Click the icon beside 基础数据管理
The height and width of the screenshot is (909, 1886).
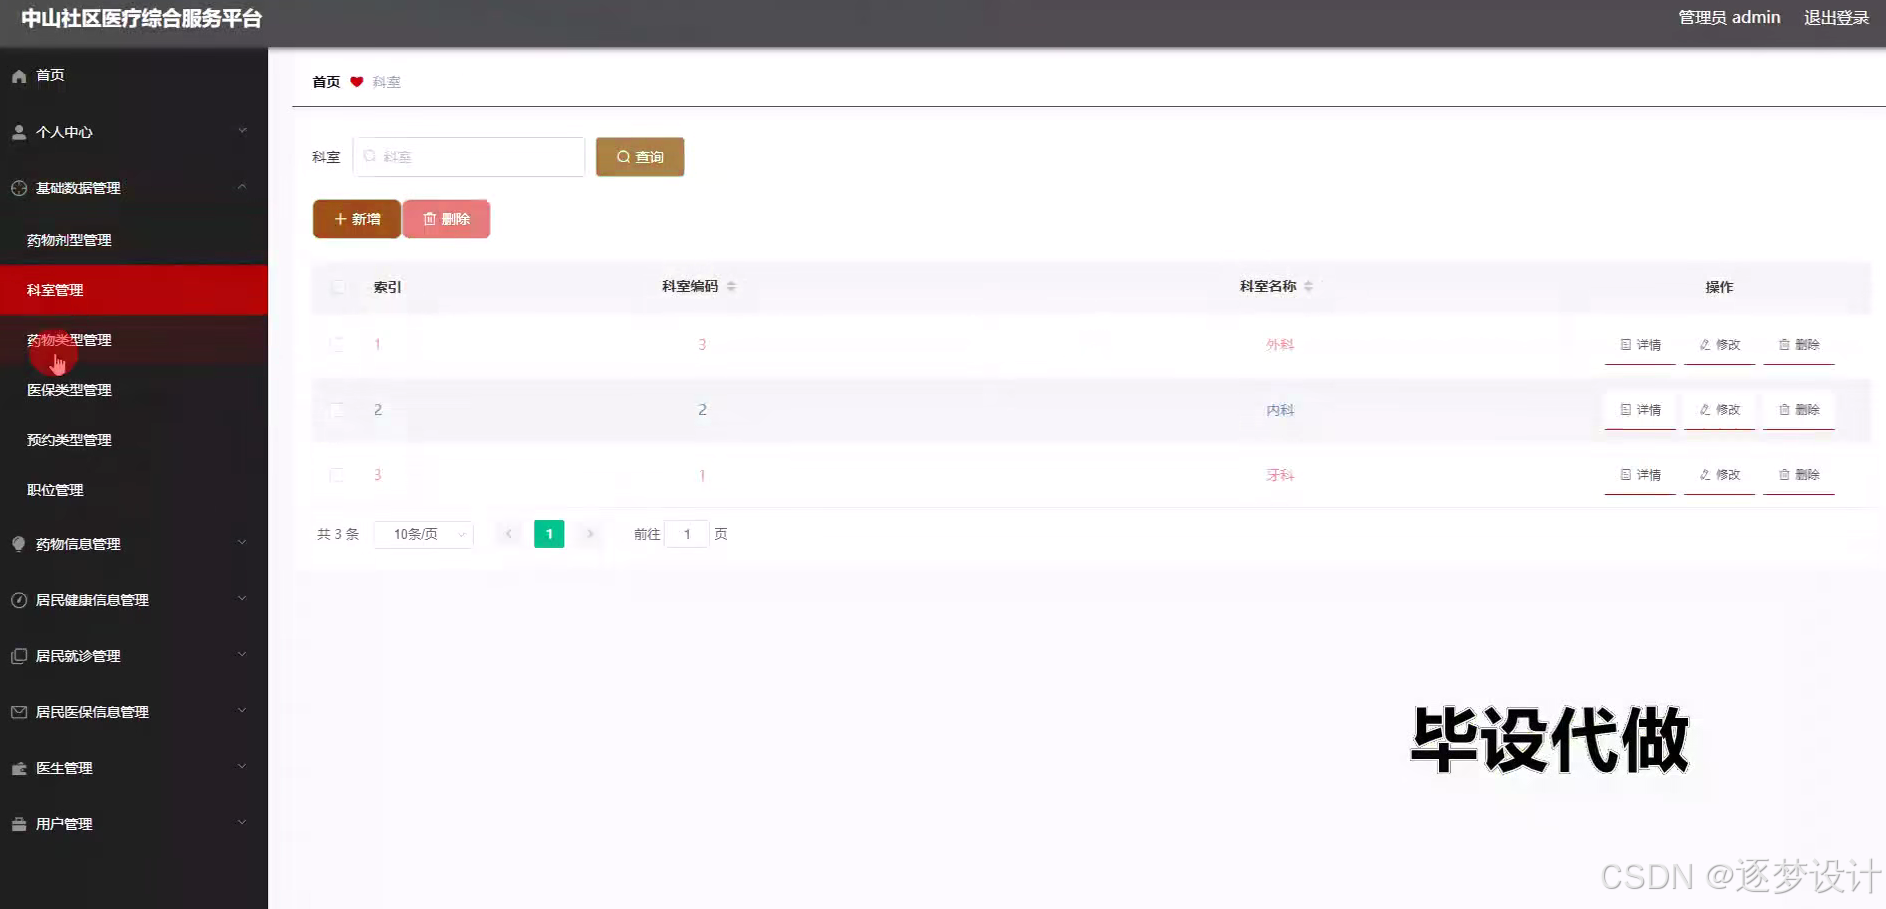pyautogui.click(x=19, y=188)
